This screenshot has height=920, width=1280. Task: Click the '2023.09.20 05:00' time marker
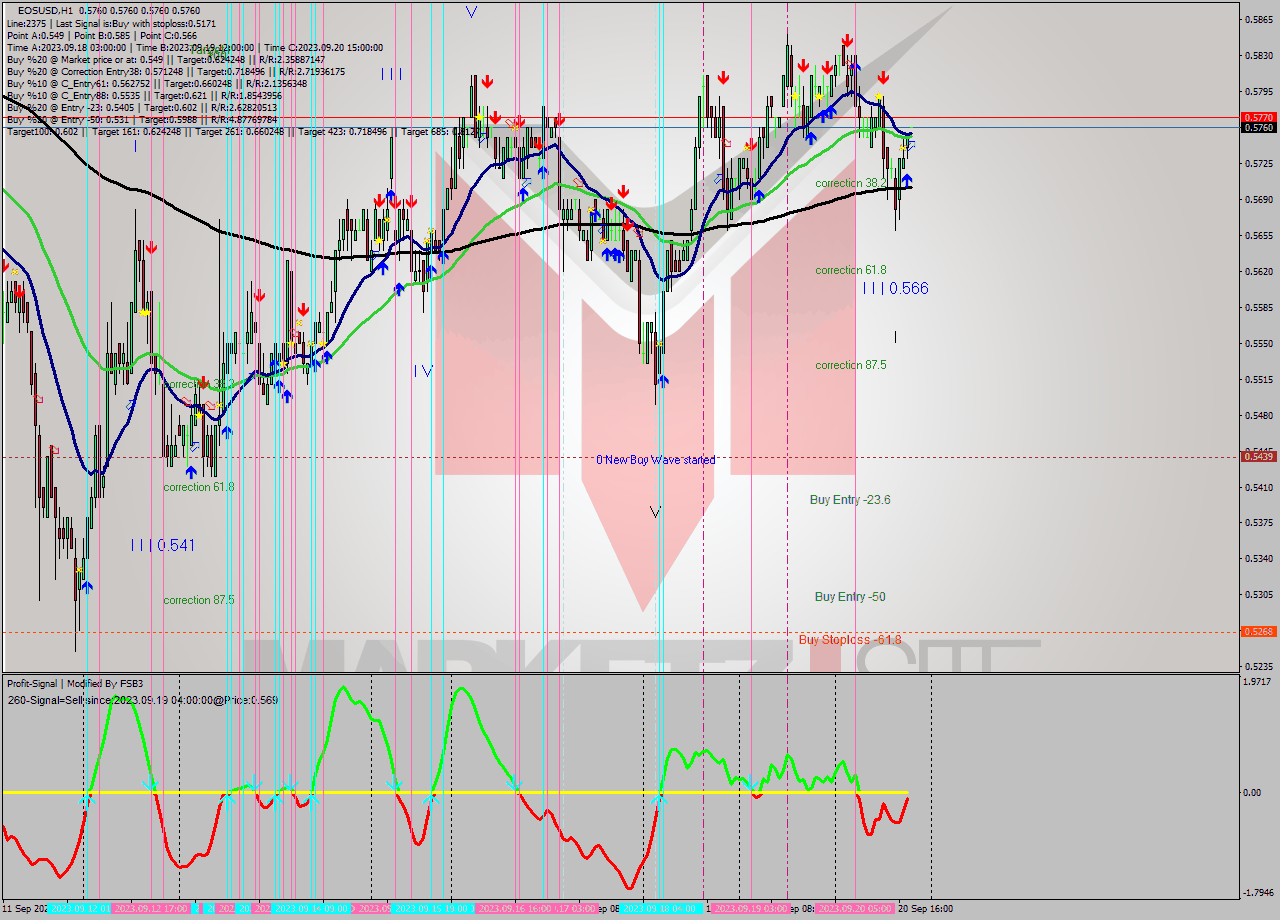coord(855,909)
